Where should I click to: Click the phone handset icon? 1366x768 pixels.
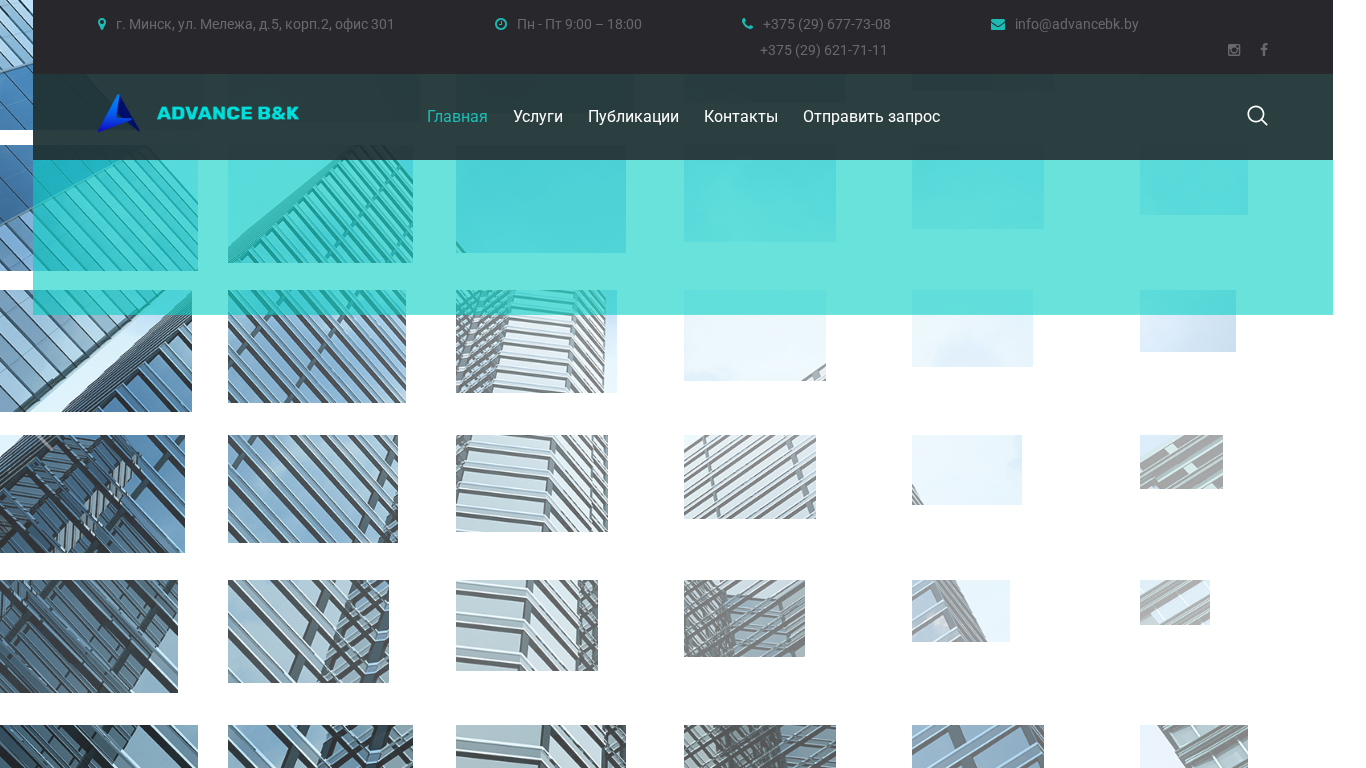pos(747,24)
